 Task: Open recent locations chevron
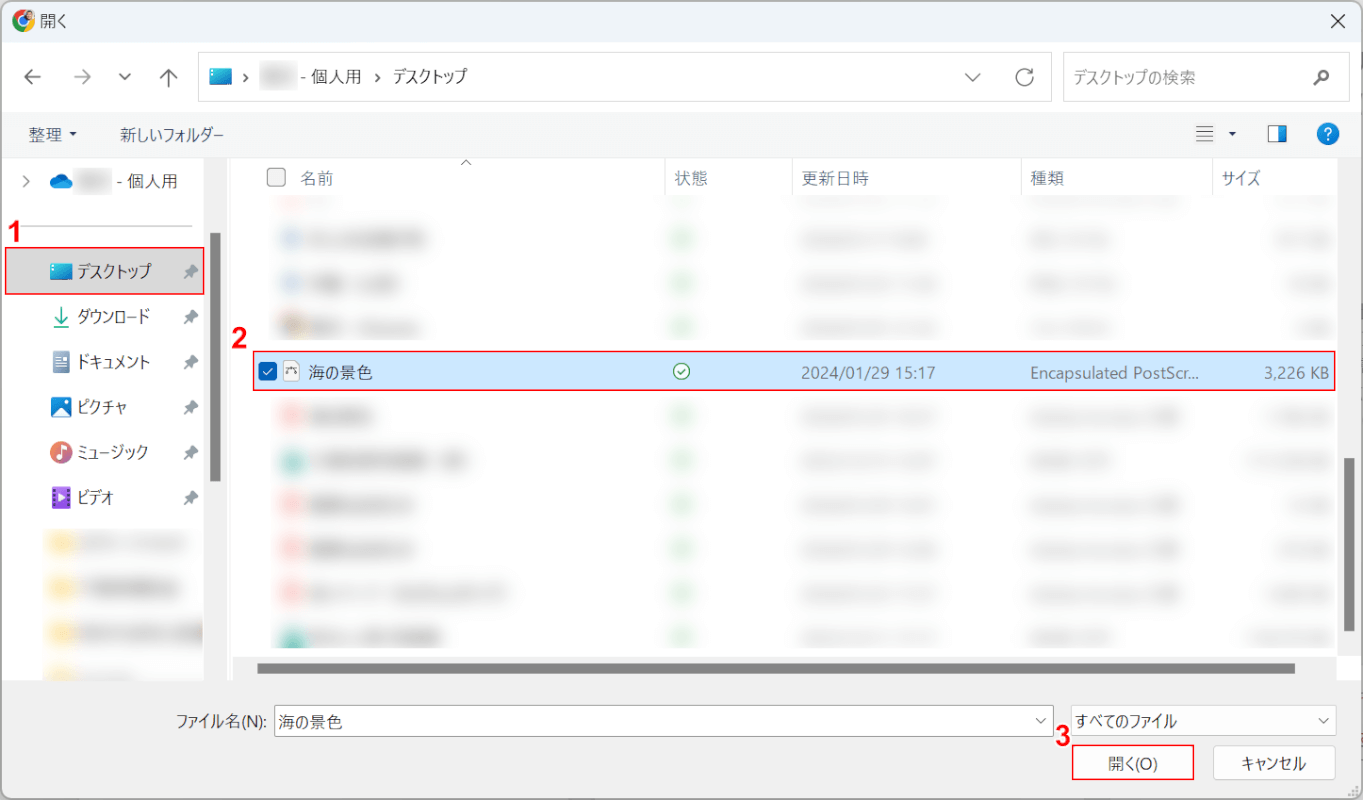tap(125, 77)
